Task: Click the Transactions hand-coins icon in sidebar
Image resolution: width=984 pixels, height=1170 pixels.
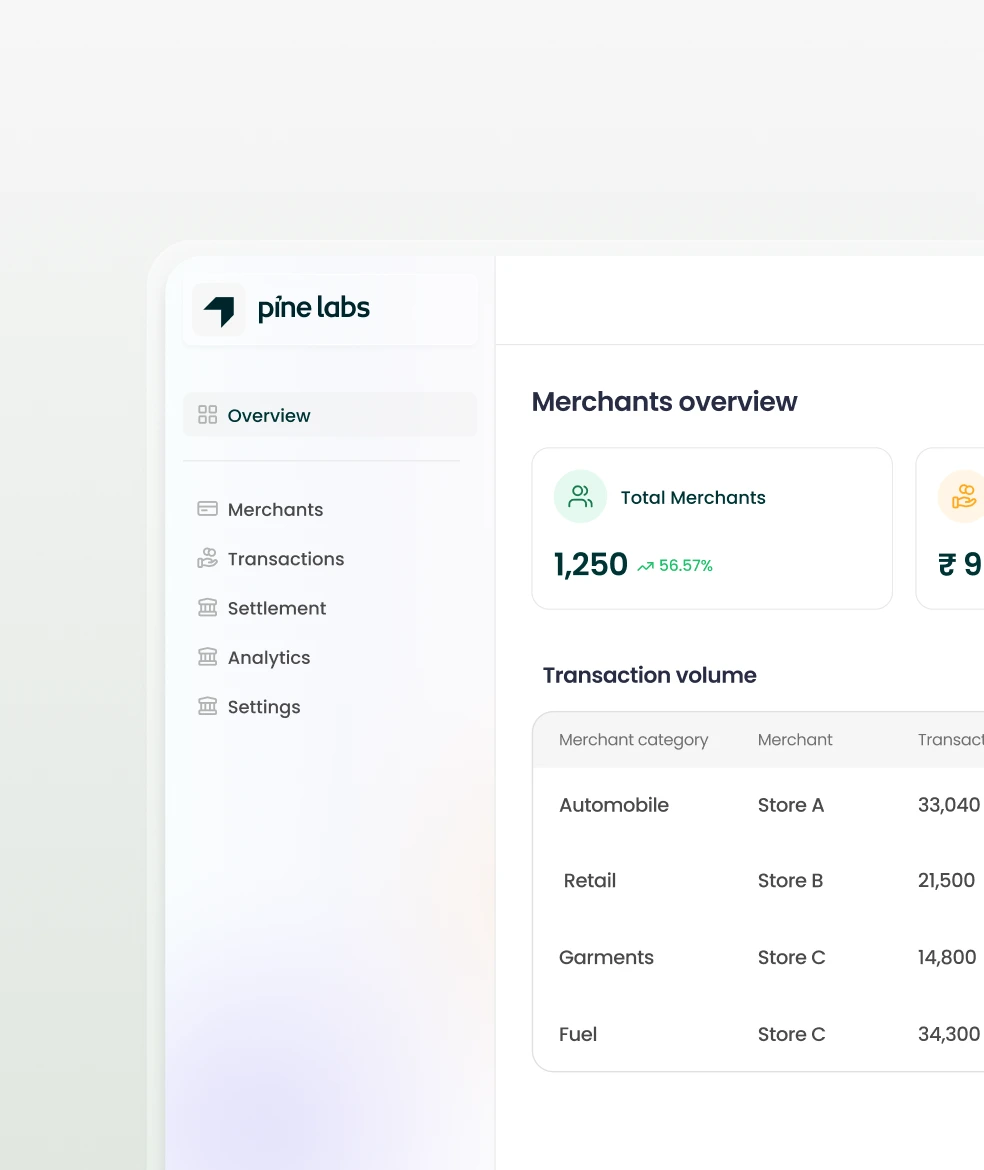Action: click(207, 558)
